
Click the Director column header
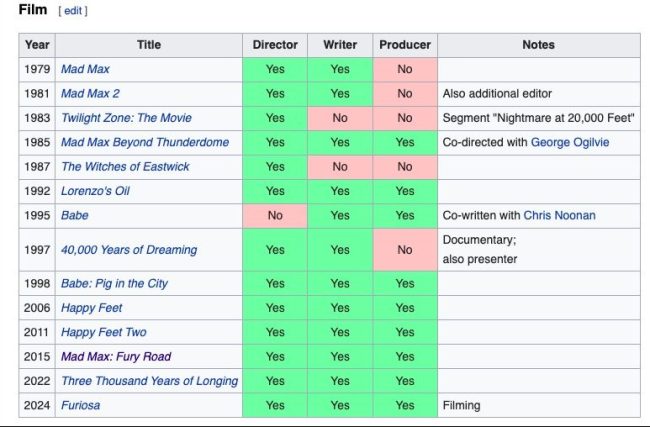(275, 45)
